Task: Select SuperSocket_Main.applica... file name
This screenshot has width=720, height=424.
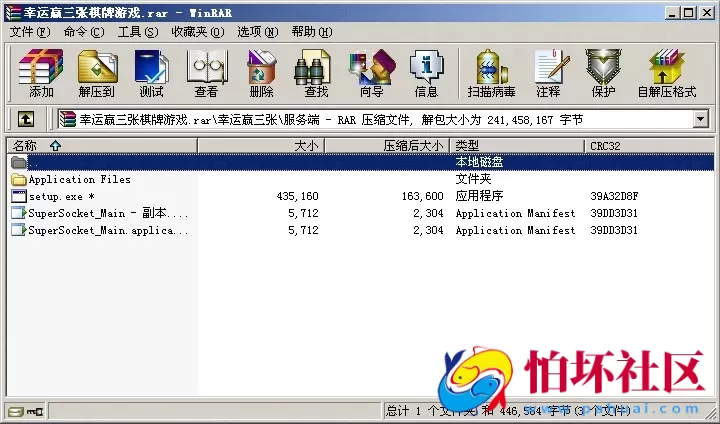Action: 108,230
